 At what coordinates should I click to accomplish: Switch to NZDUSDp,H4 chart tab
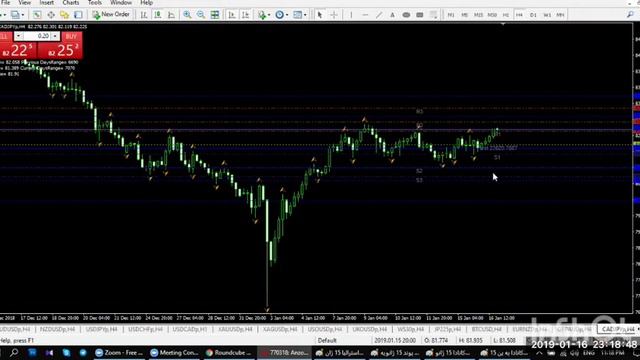coord(58,329)
